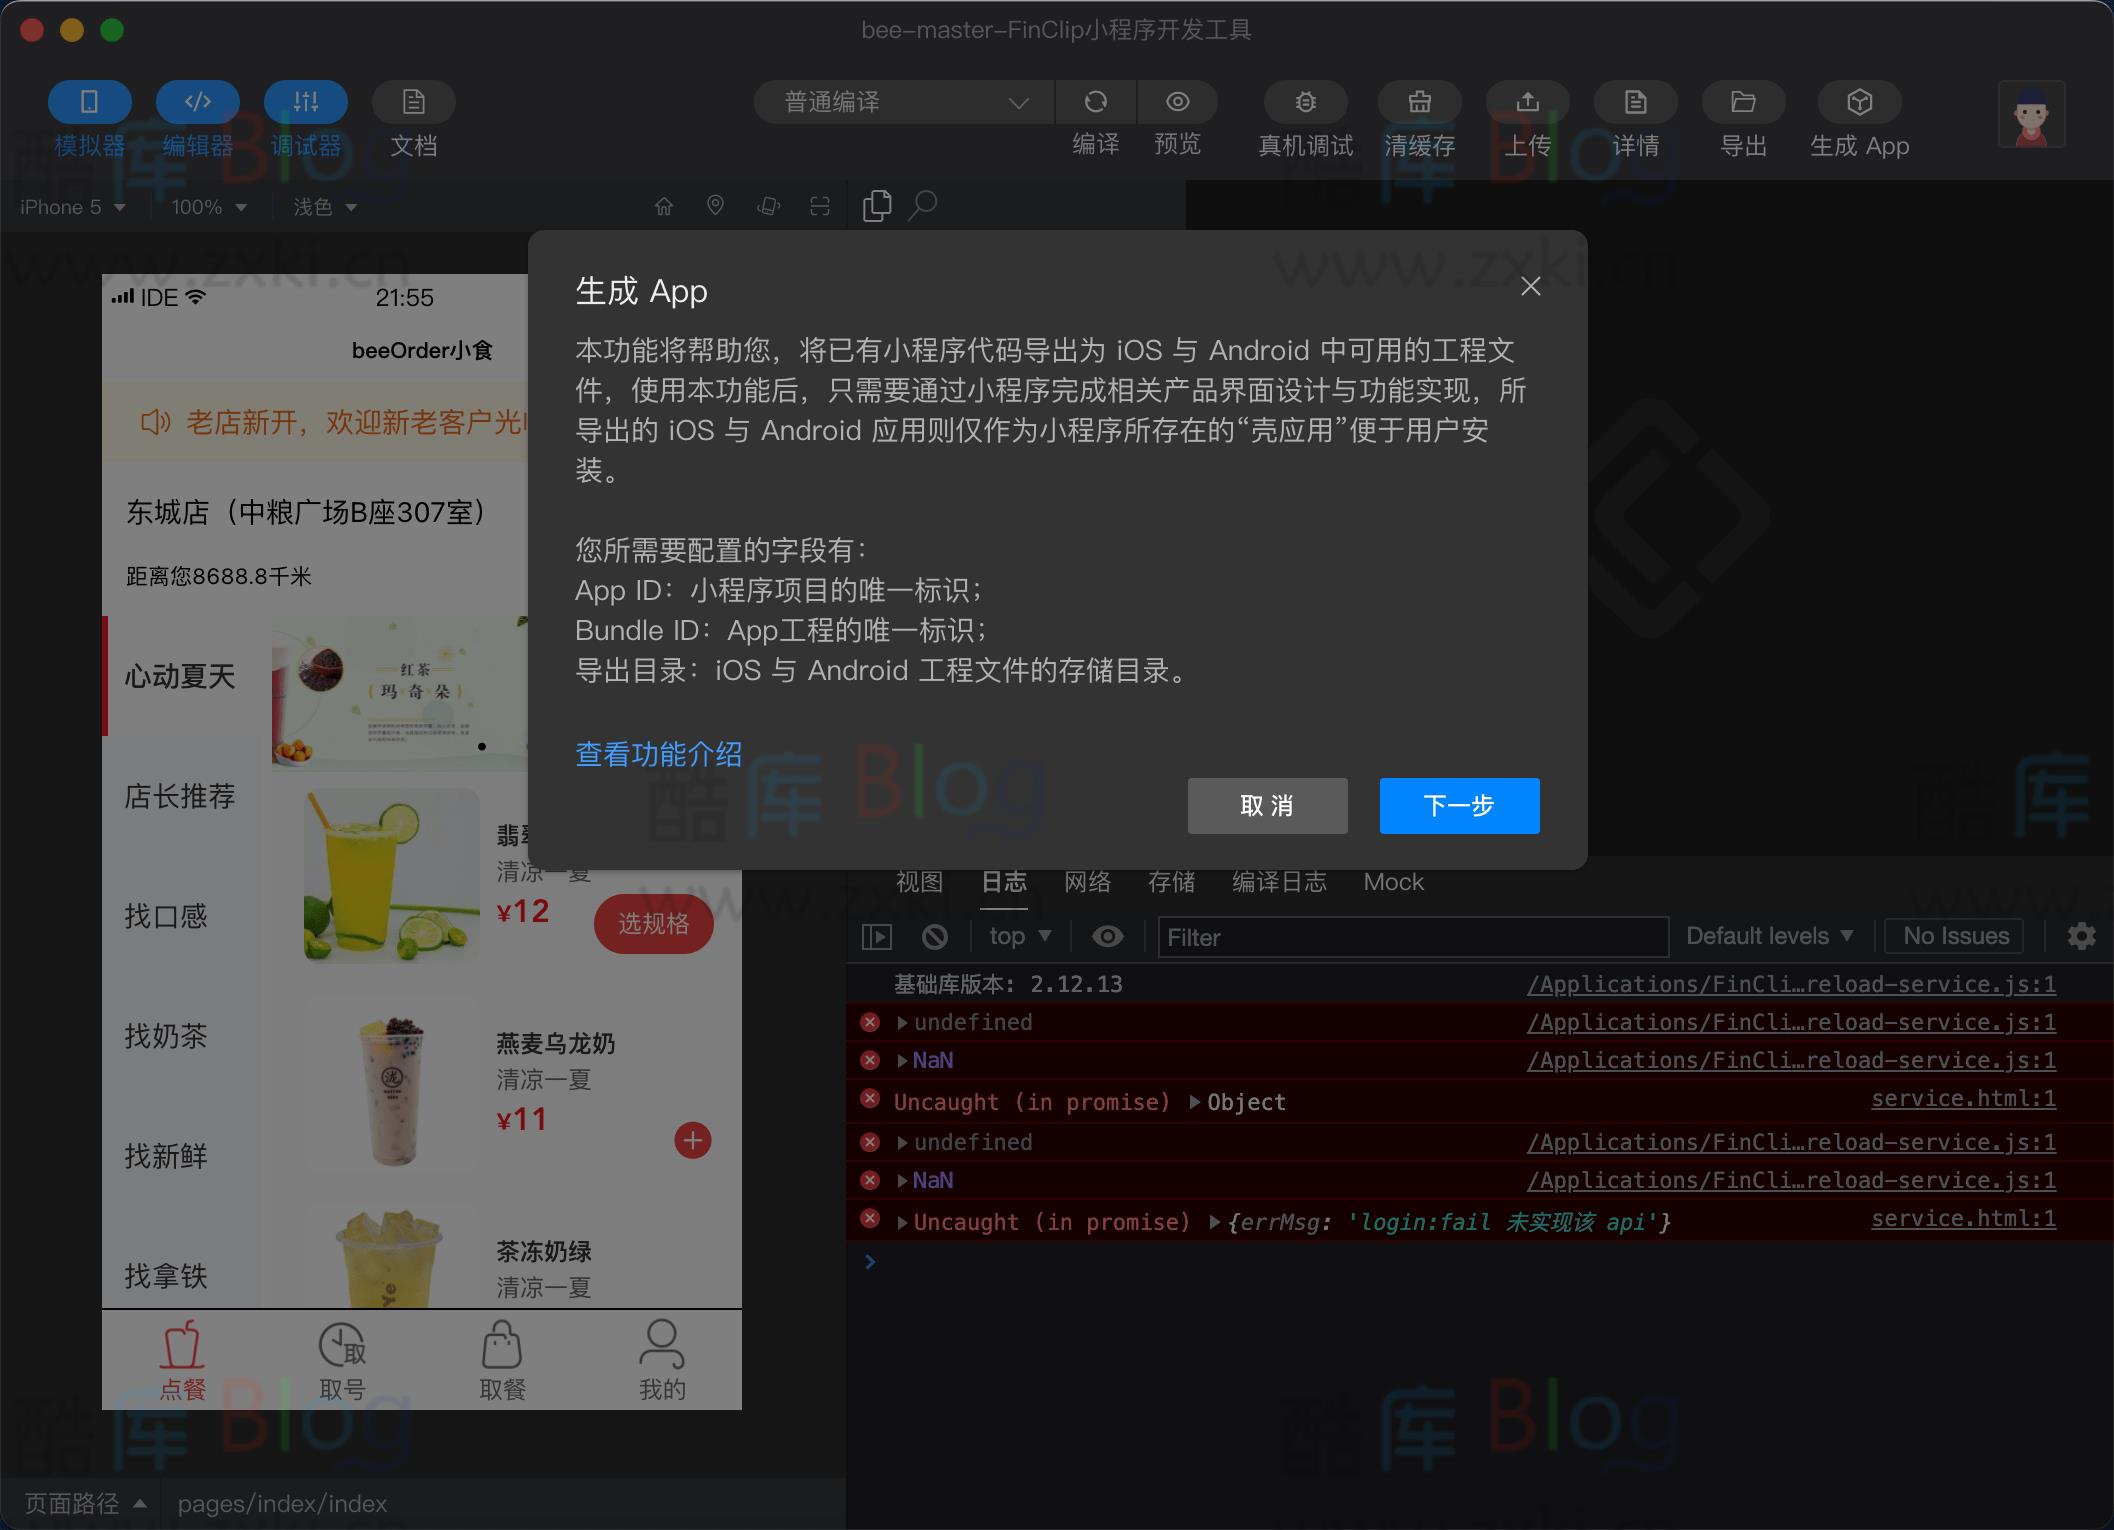This screenshot has height=1530, width=2114.
Task: Start 真机调试 real-device debugging
Action: (1305, 102)
